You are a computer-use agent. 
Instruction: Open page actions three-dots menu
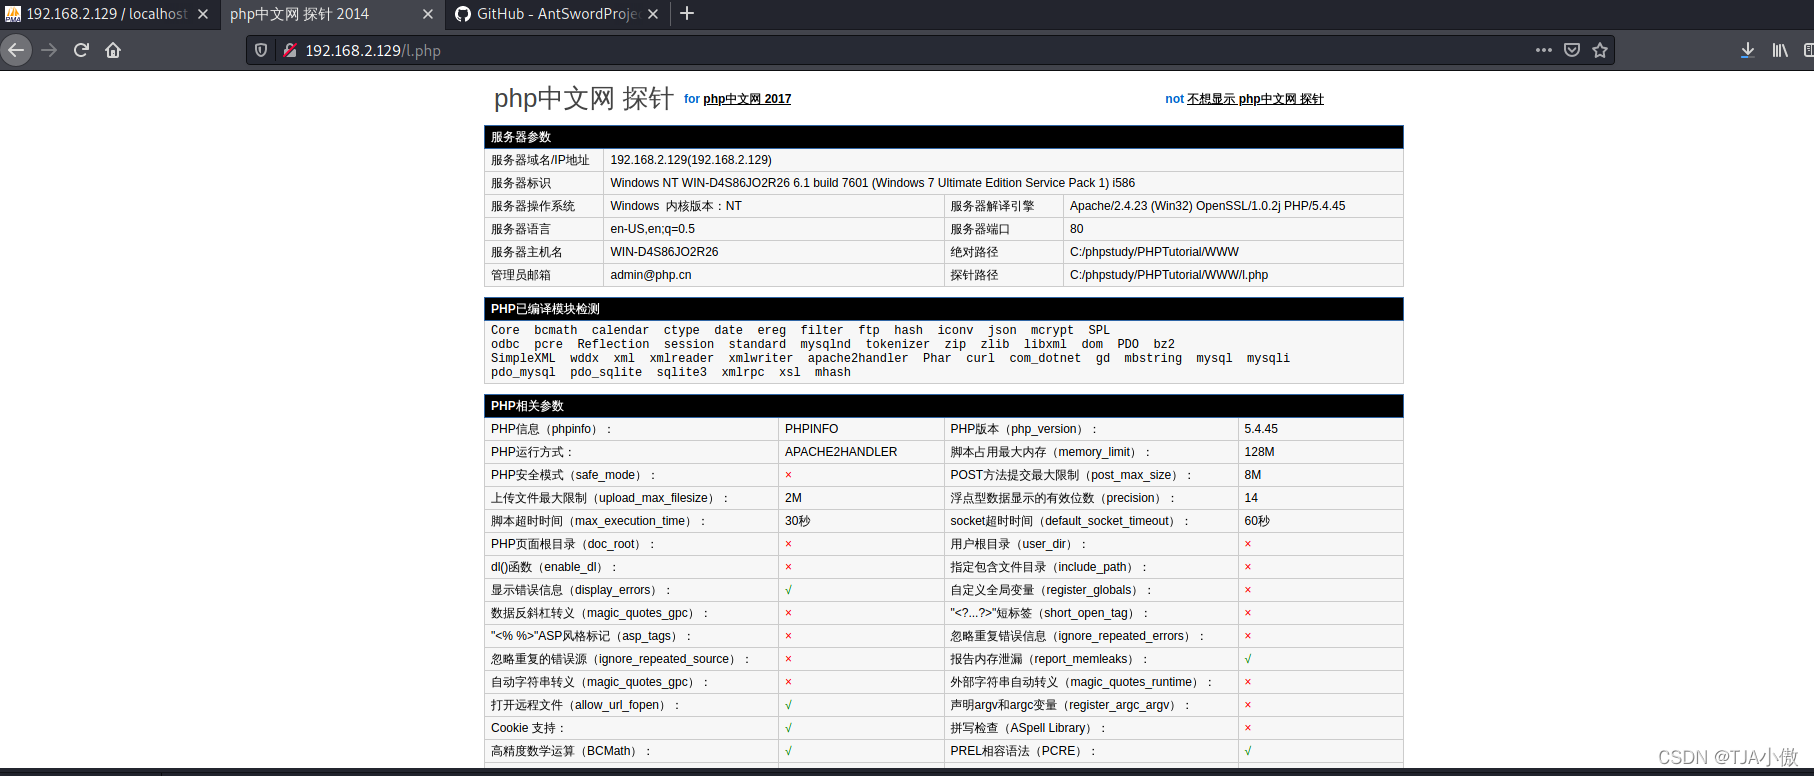click(x=1544, y=50)
